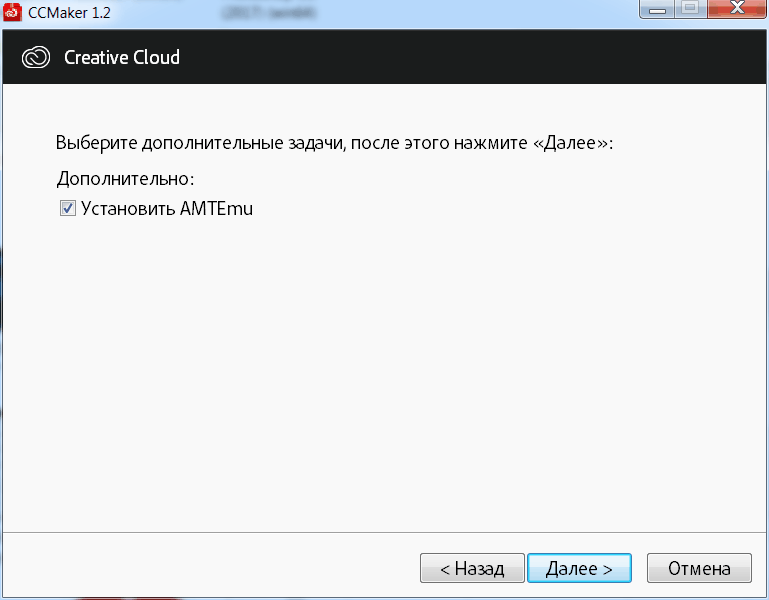This screenshot has width=769, height=600.
Task: Click the gap between Далее and Отмена
Action: click(639, 569)
